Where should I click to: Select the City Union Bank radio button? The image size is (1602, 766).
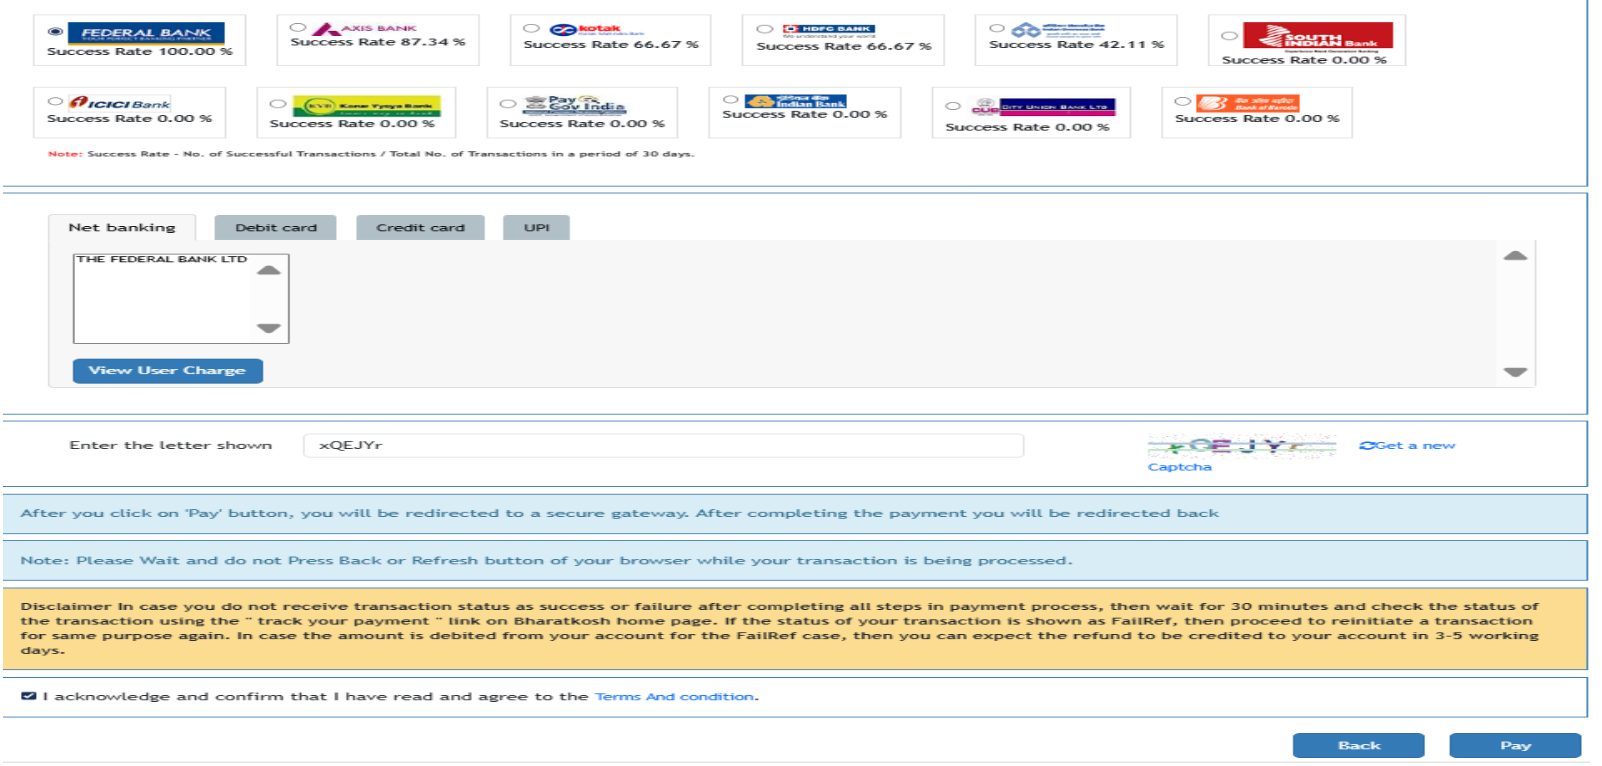pos(953,106)
